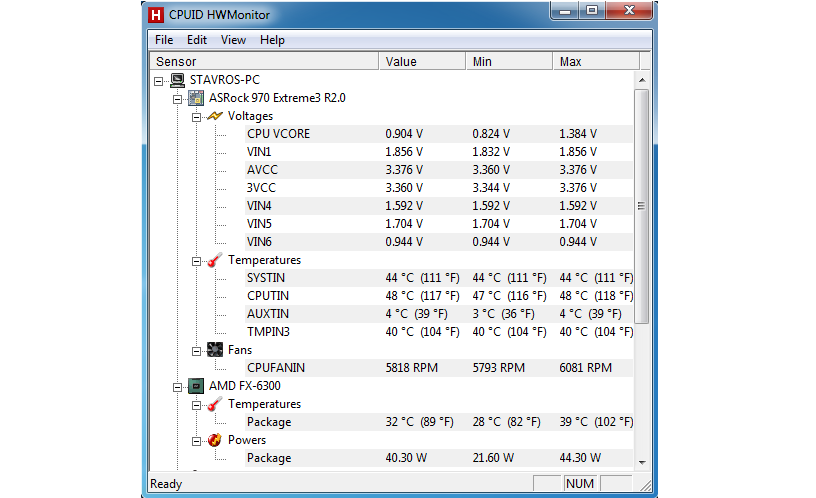
Task: Open the File menu
Action: pos(164,40)
